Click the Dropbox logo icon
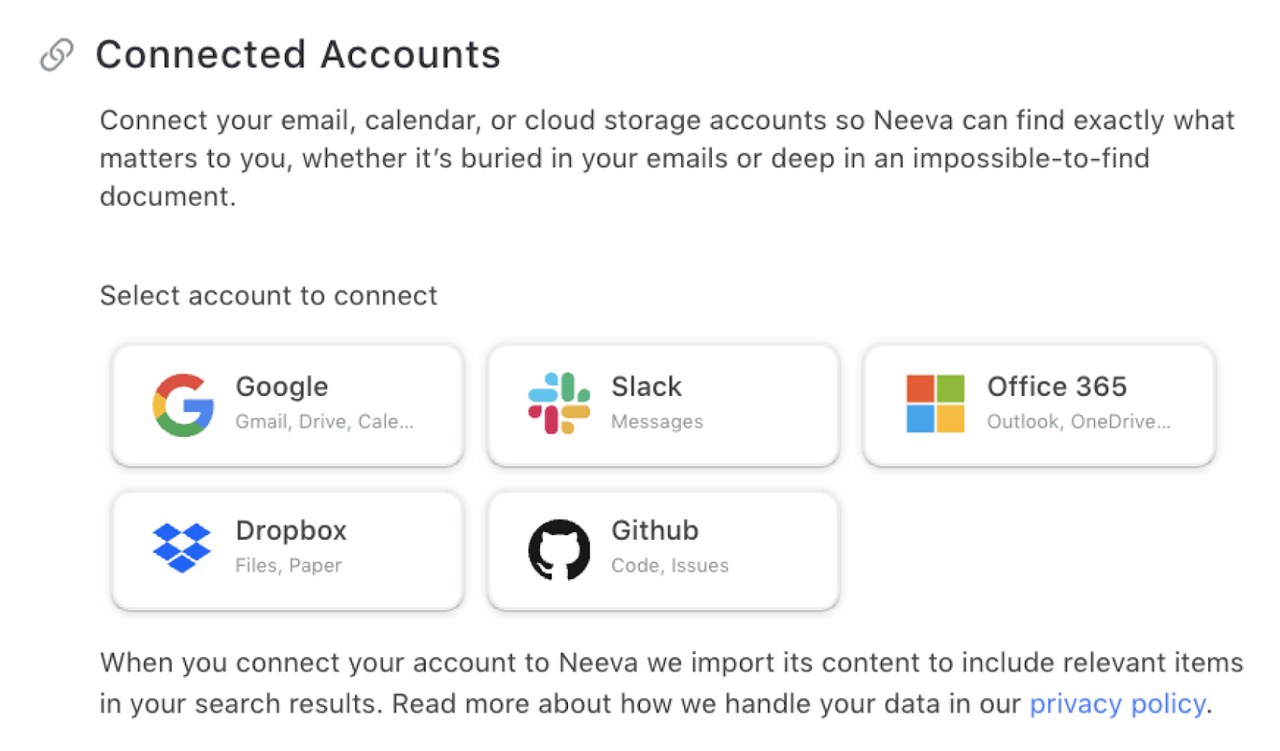1280x751 pixels. pos(182,548)
